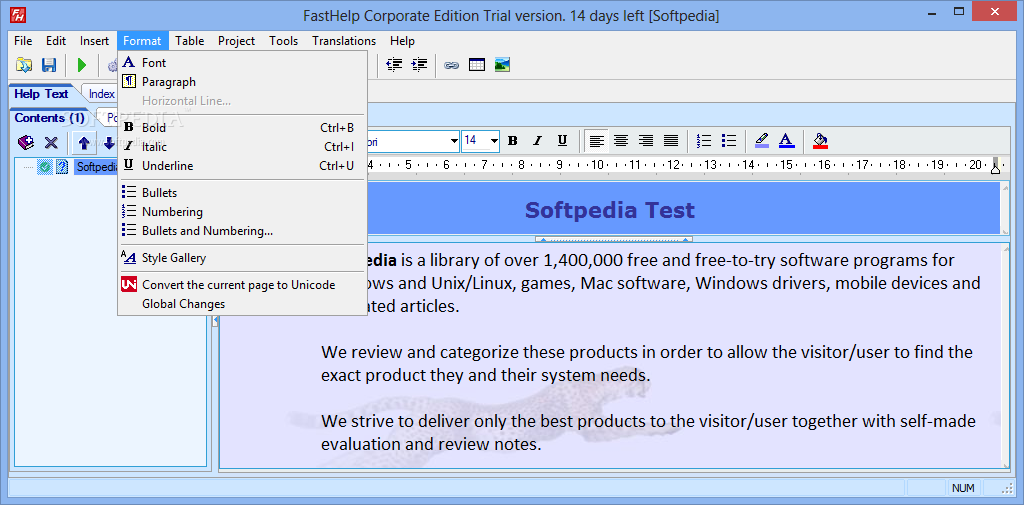The width and height of the screenshot is (1024, 505).
Task: Move topic up with blue arrow
Action: click(84, 142)
